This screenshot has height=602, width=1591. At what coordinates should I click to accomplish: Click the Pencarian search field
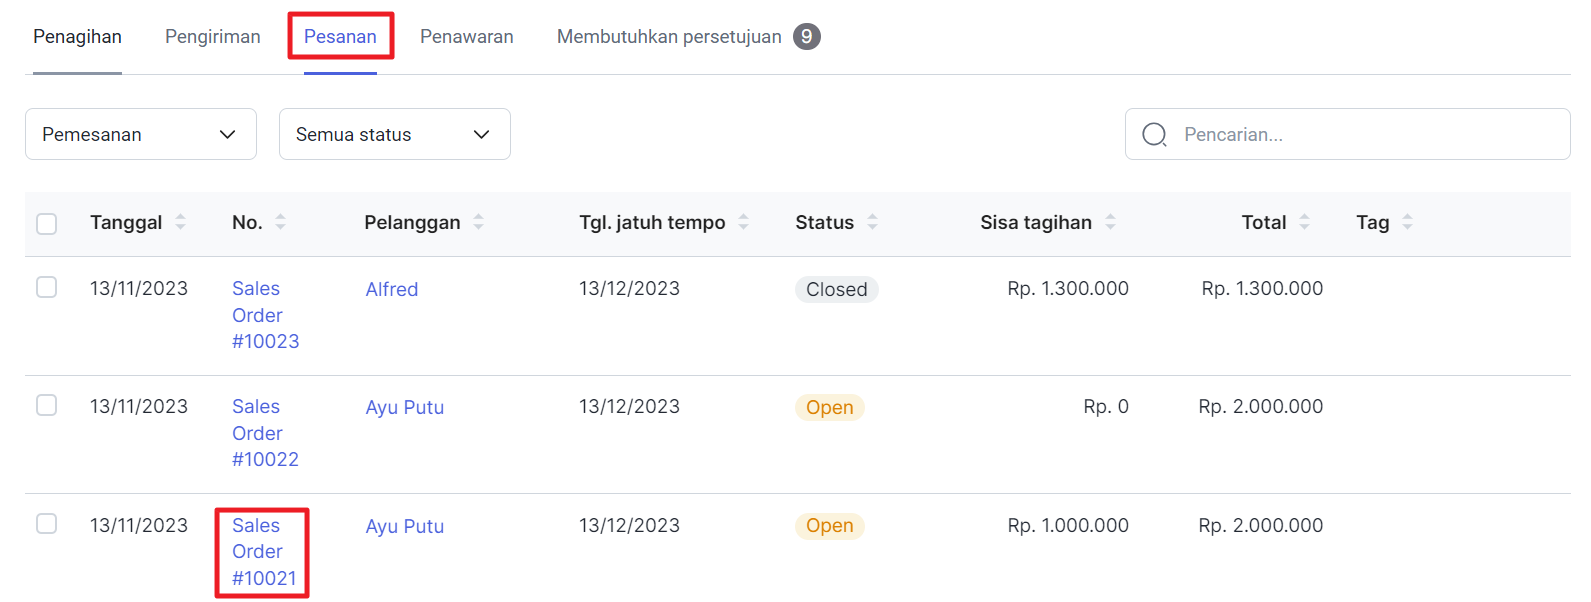(1360, 134)
